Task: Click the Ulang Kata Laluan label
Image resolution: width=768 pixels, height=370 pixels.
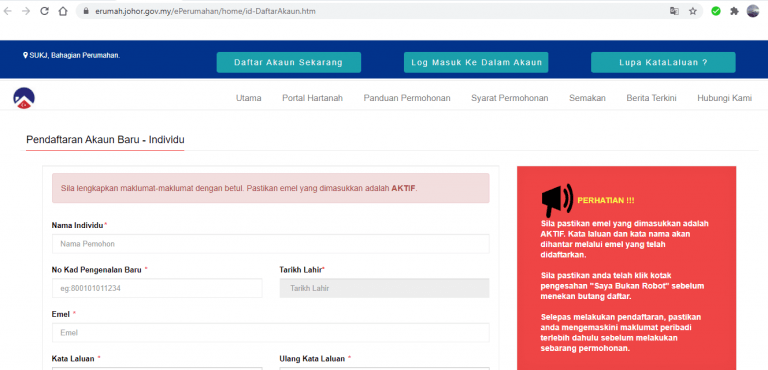Action: click(313, 359)
